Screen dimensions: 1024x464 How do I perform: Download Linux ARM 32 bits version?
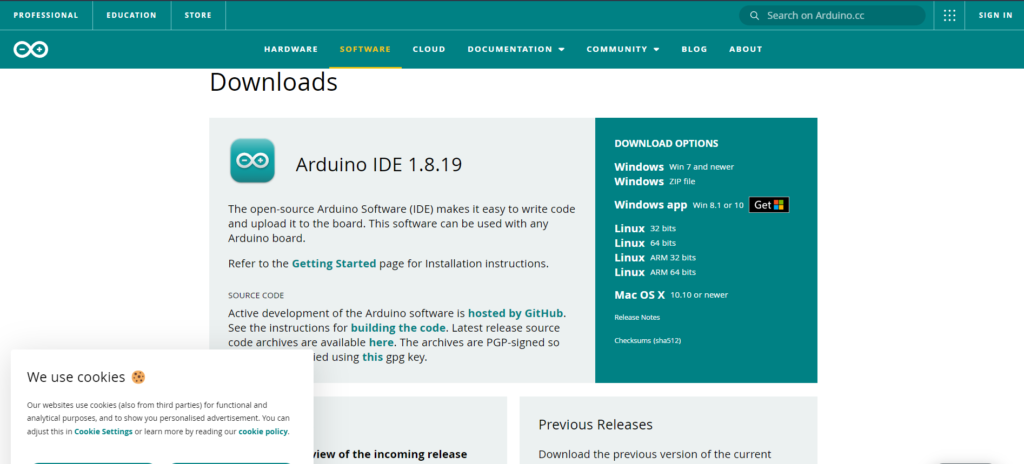pos(655,257)
